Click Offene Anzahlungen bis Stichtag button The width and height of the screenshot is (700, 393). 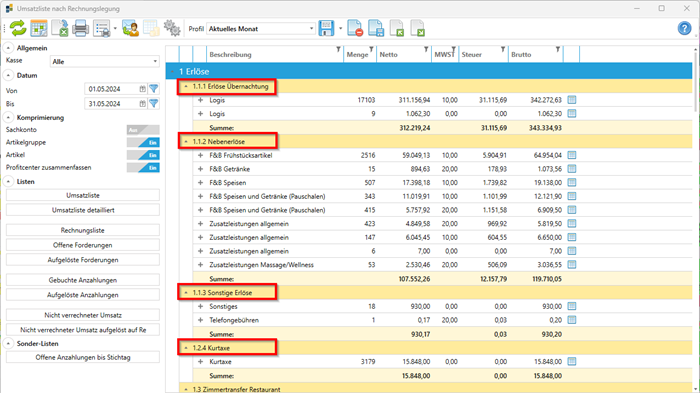(83, 357)
